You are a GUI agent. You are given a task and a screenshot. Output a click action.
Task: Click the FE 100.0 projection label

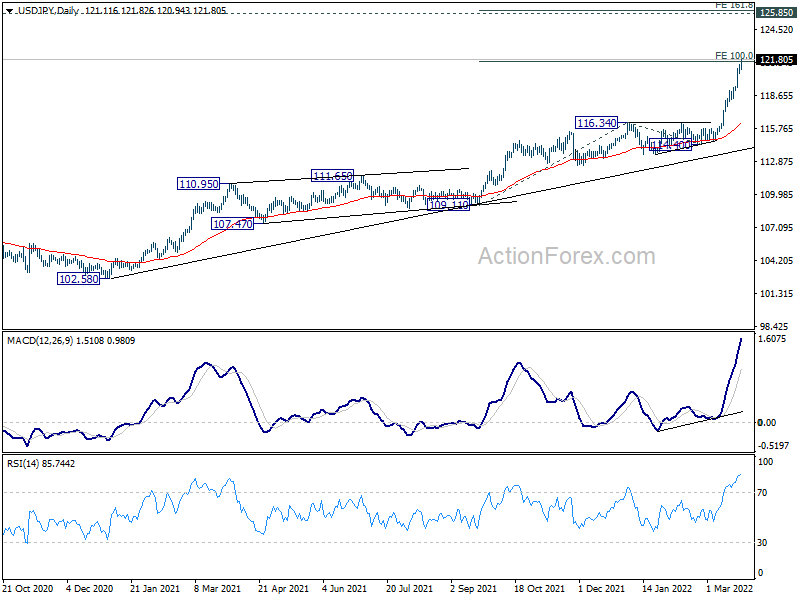(x=734, y=56)
